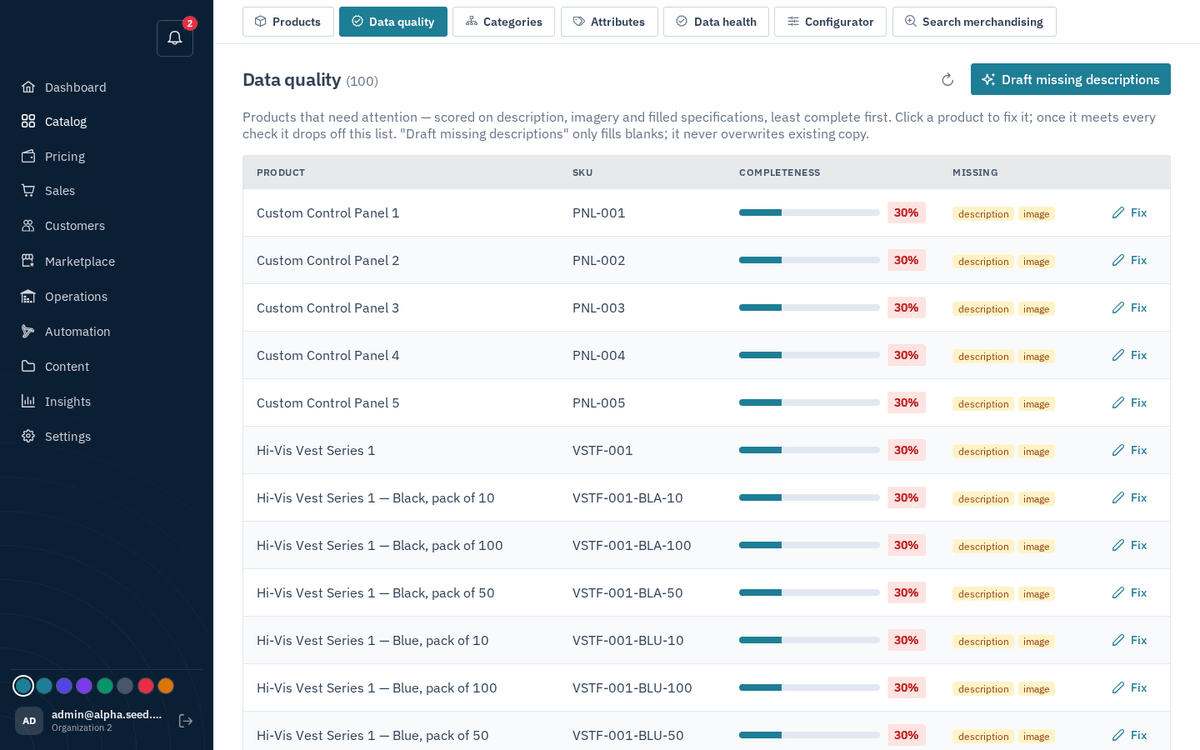Select the orange theme color swatch
This screenshot has height=750, width=1200.
pos(166,686)
